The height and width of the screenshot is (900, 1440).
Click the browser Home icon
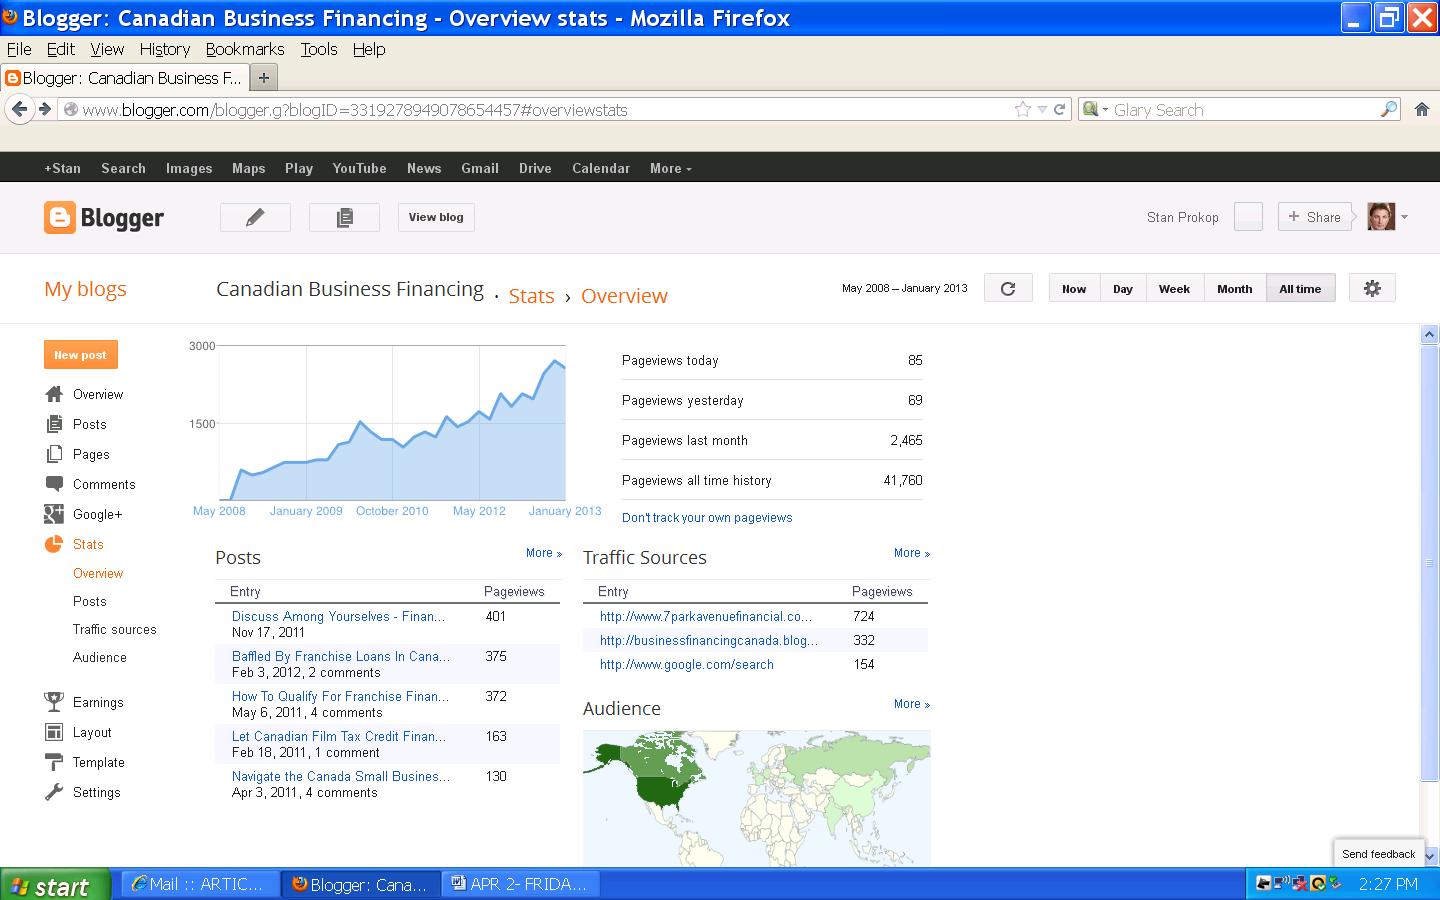[1421, 109]
